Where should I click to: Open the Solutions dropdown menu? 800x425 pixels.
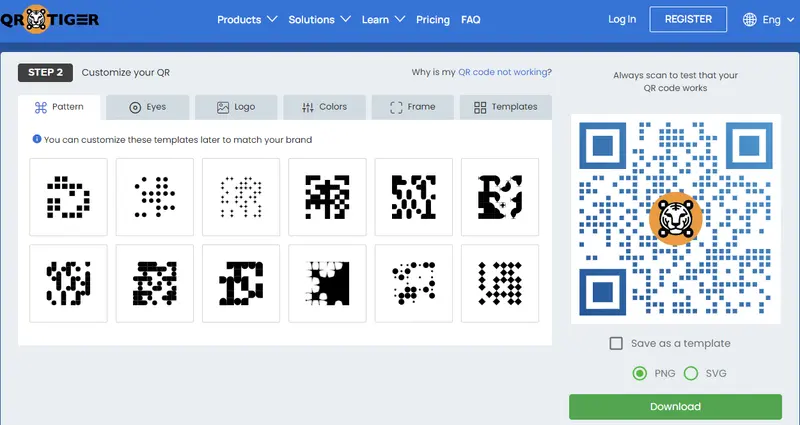(x=319, y=19)
